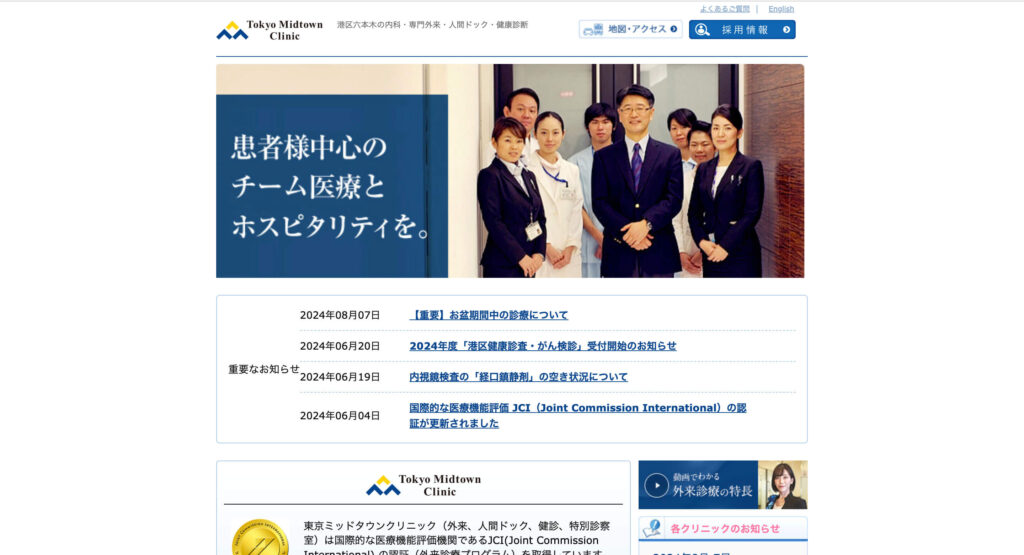Click the Tokyo Midtown Clinic header logo

[x=269, y=30]
